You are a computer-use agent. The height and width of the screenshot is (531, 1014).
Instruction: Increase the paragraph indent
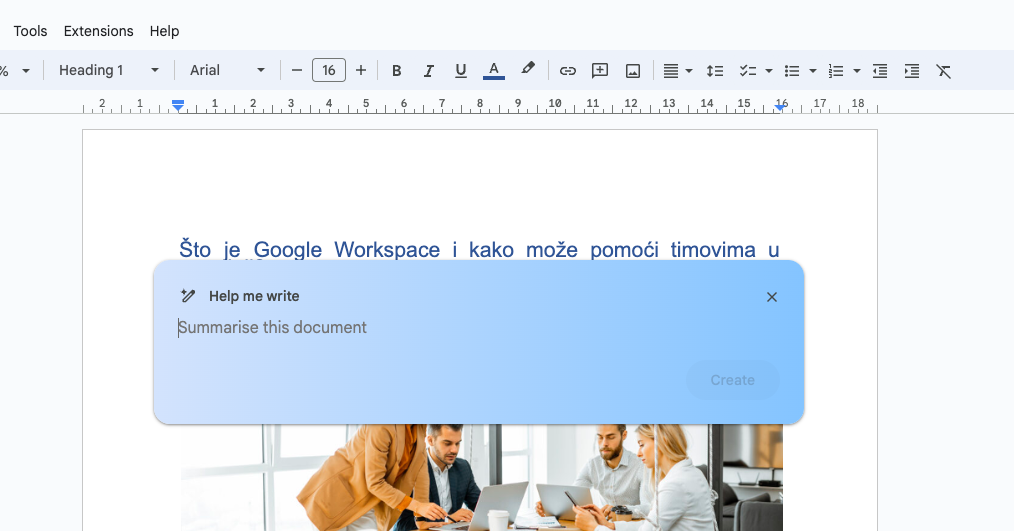[x=912, y=71]
